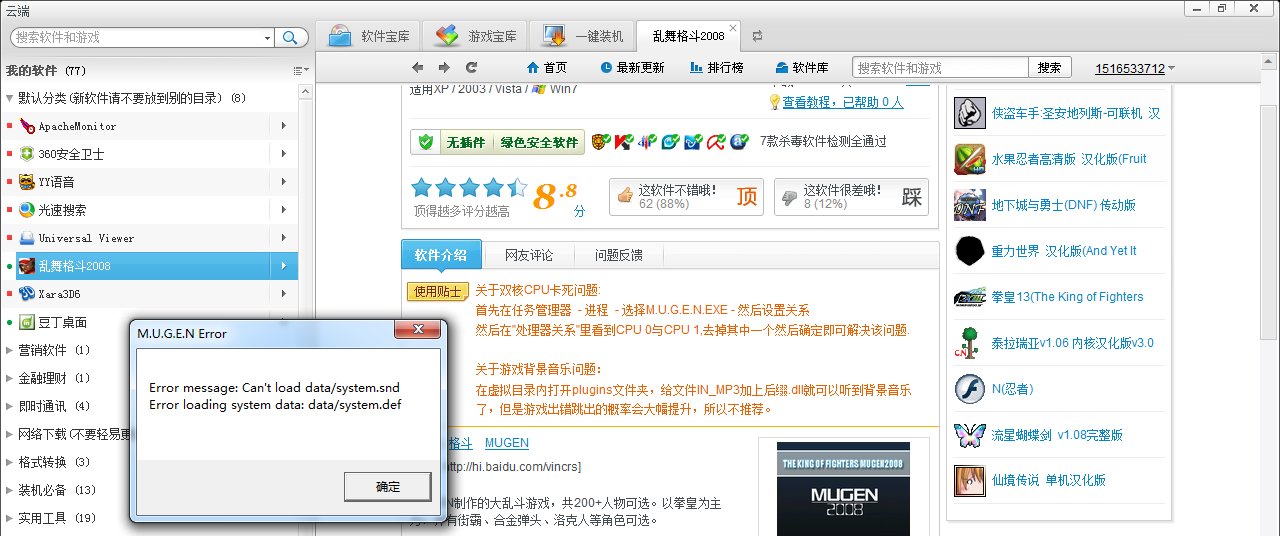Click the magnifier search button in left panel
Image resolution: width=1280 pixels, height=536 pixels.
[x=291, y=37]
